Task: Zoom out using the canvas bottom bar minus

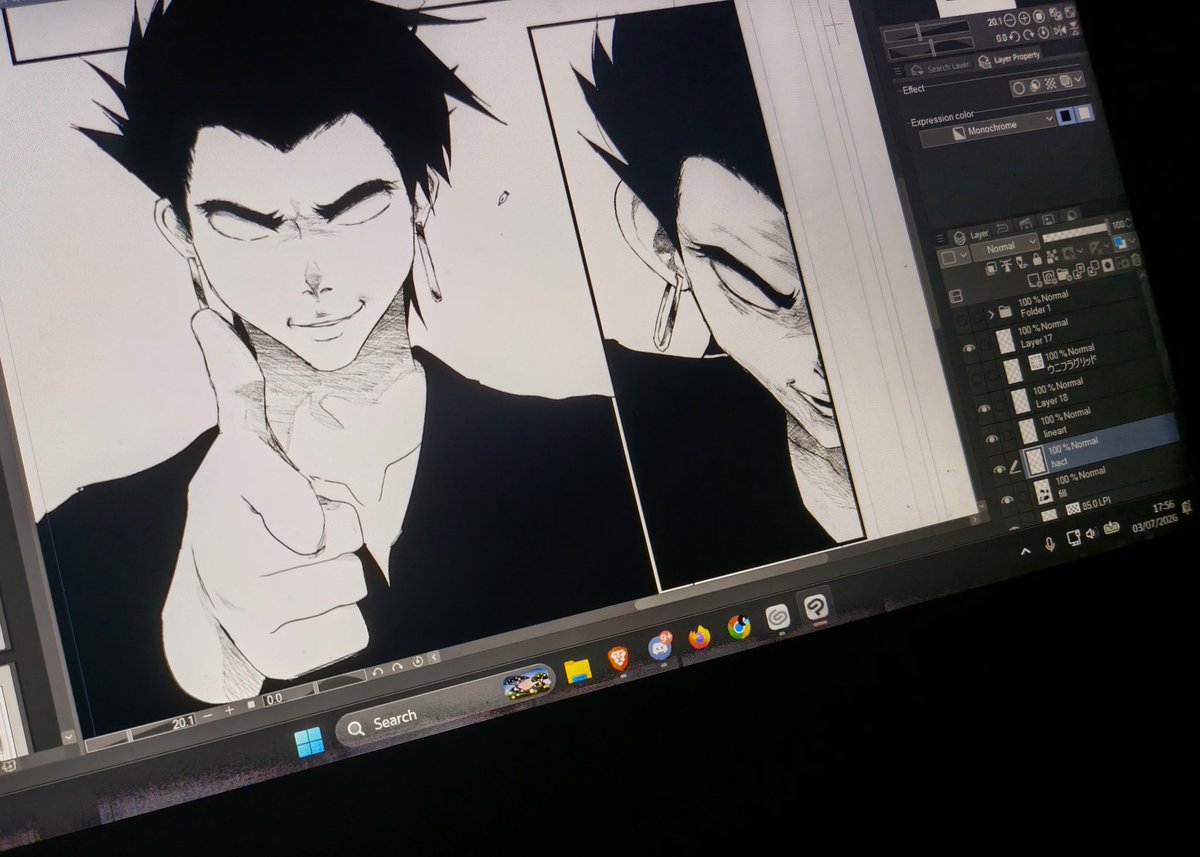Action: [x=208, y=715]
